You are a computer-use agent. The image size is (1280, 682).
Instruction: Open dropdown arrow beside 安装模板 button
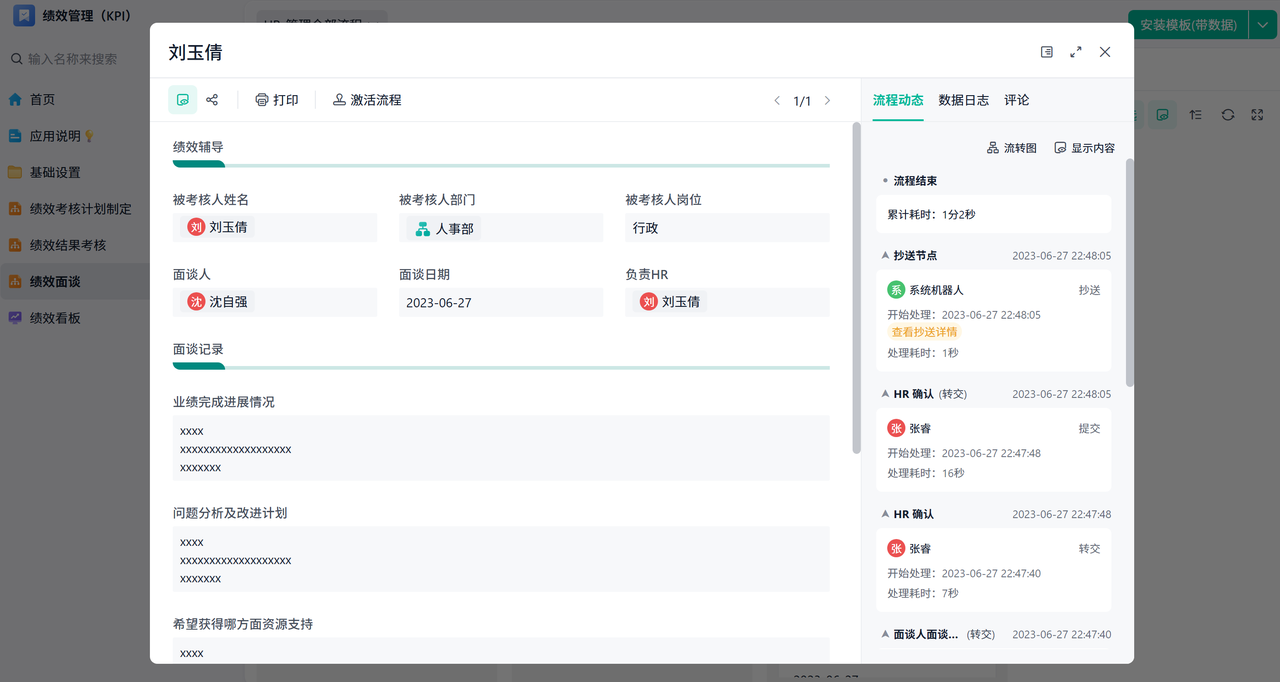(1263, 24)
